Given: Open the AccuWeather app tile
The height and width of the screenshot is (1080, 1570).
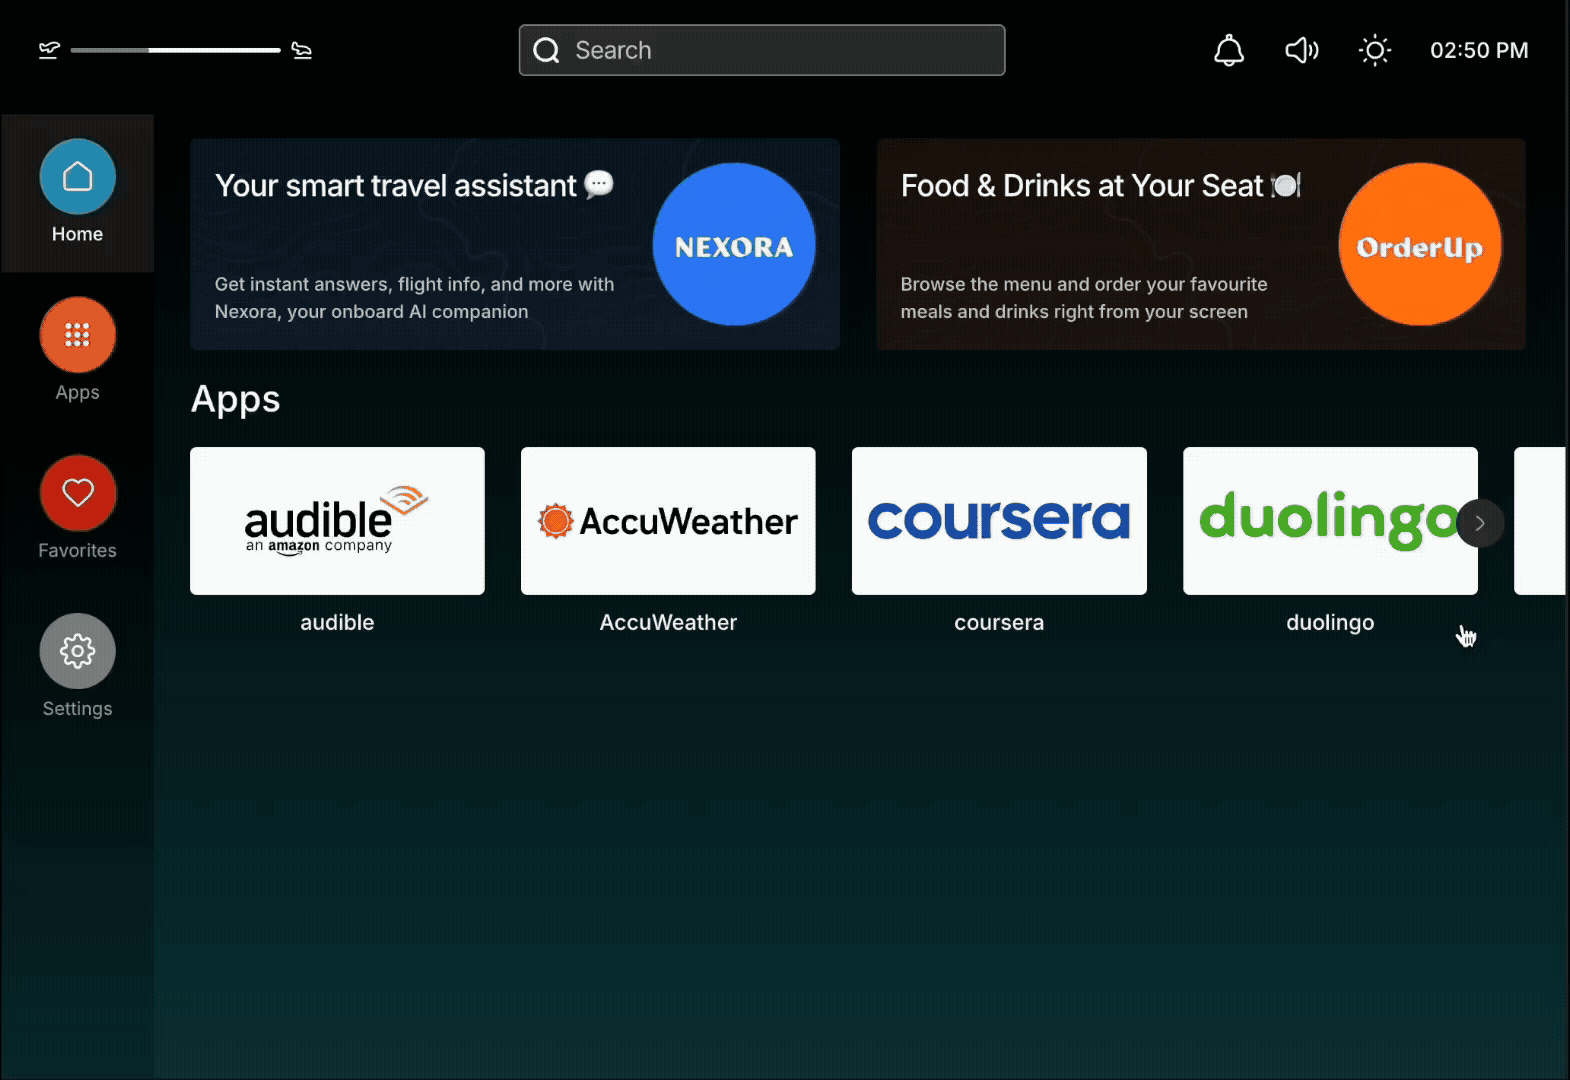Looking at the screenshot, I should [668, 521].
